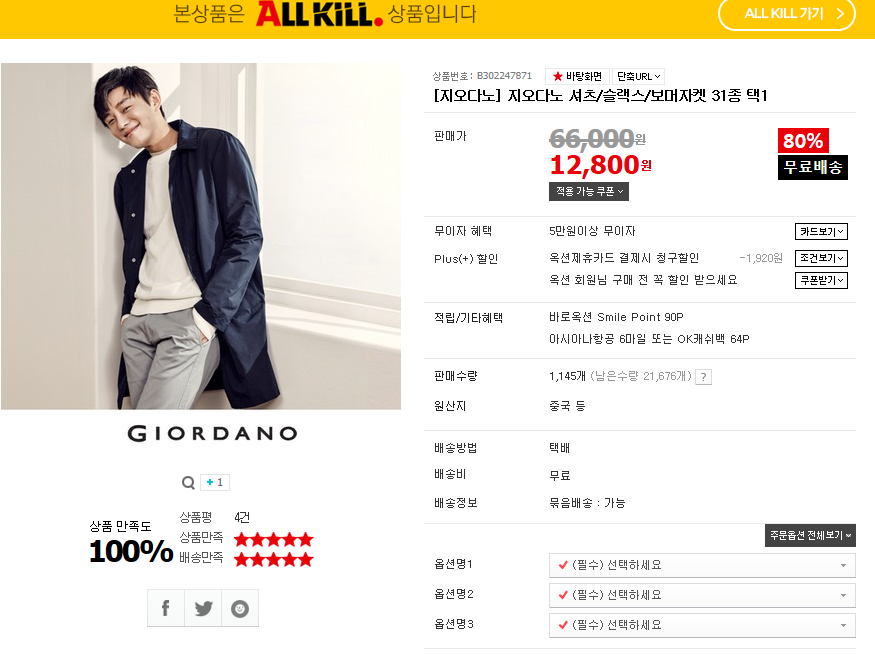Open the 옵션명3 required select box

[702, 625]
